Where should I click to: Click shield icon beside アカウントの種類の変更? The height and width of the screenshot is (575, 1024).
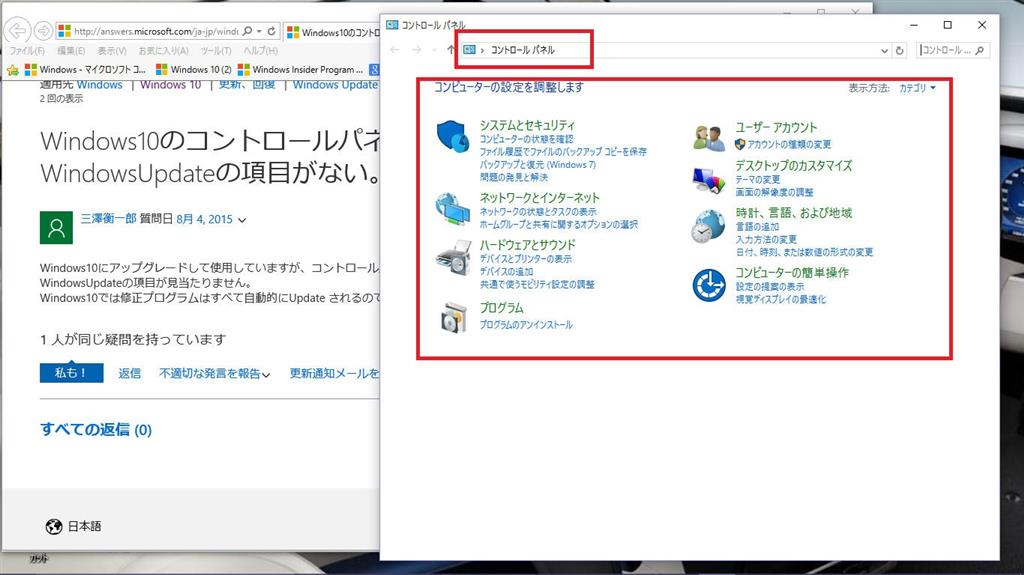[x=740, y=144]
